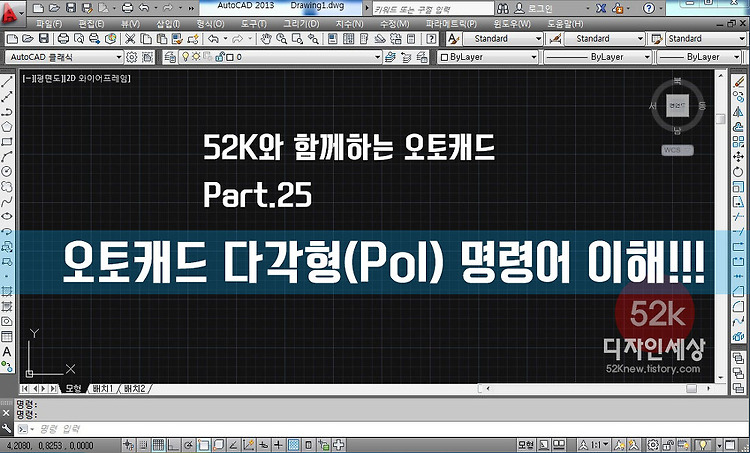This screenshot has width=750, height=453.
Task: Open the QuickCalc calculator icon
Action: (411, 39)
